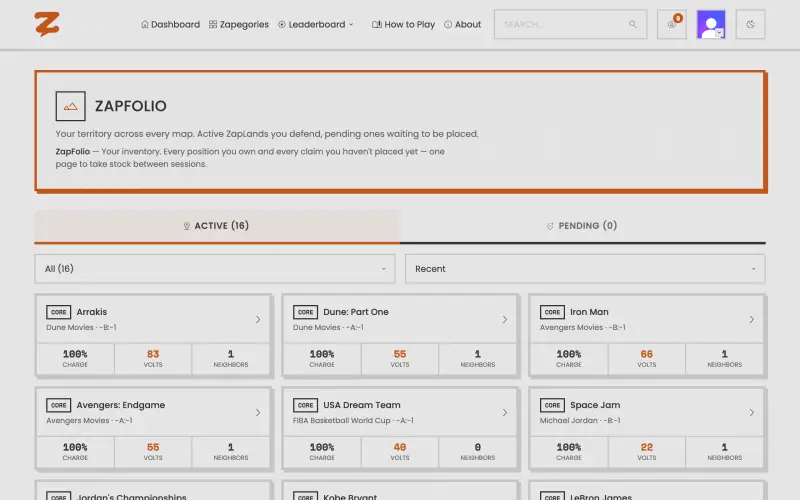The width and height of the screenshot is (800, 500).
Task: Open the Iron Man card chevron
Action: click(x=752, y=319)
